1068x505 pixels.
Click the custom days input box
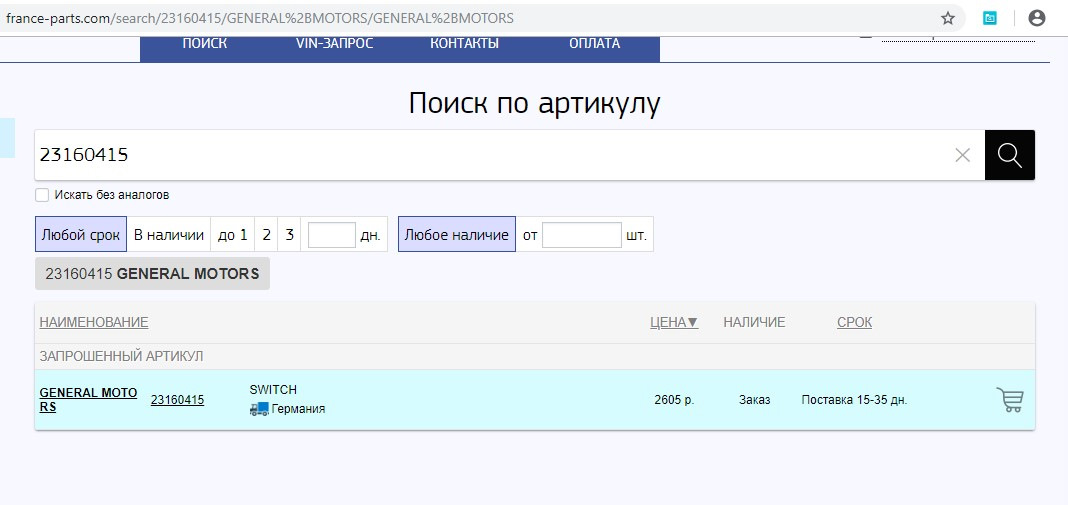(332, 235)
